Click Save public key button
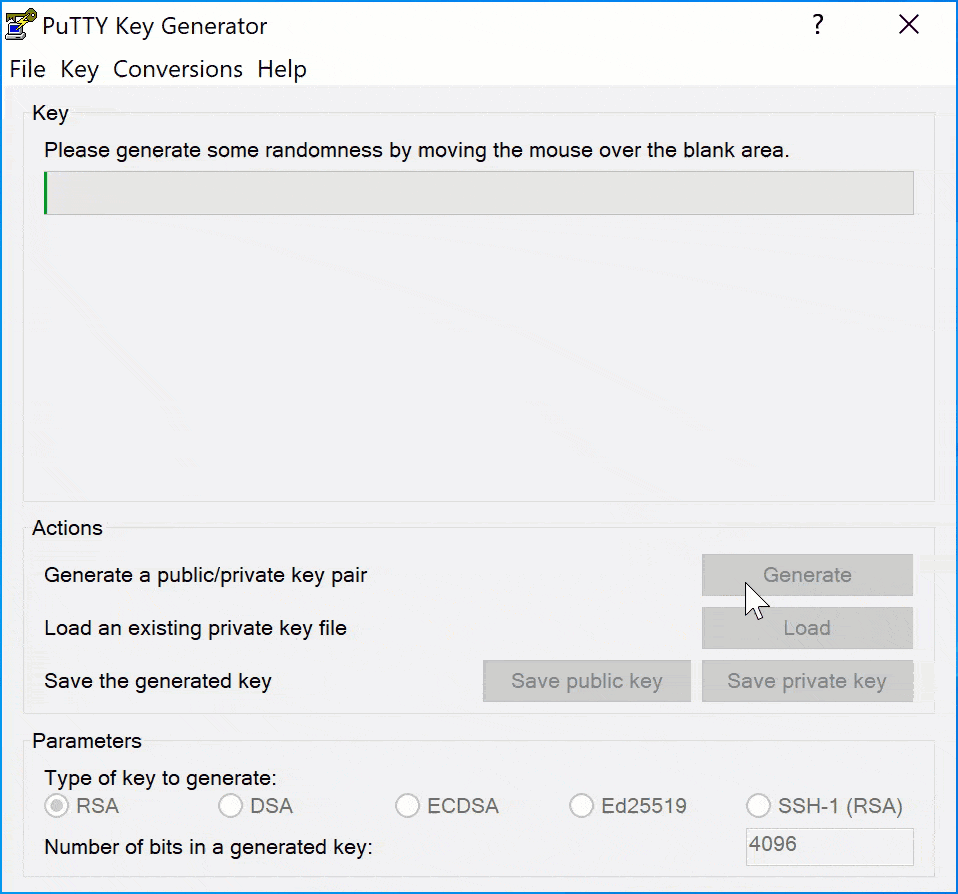 pyautogui.click(x=587, y=681)
